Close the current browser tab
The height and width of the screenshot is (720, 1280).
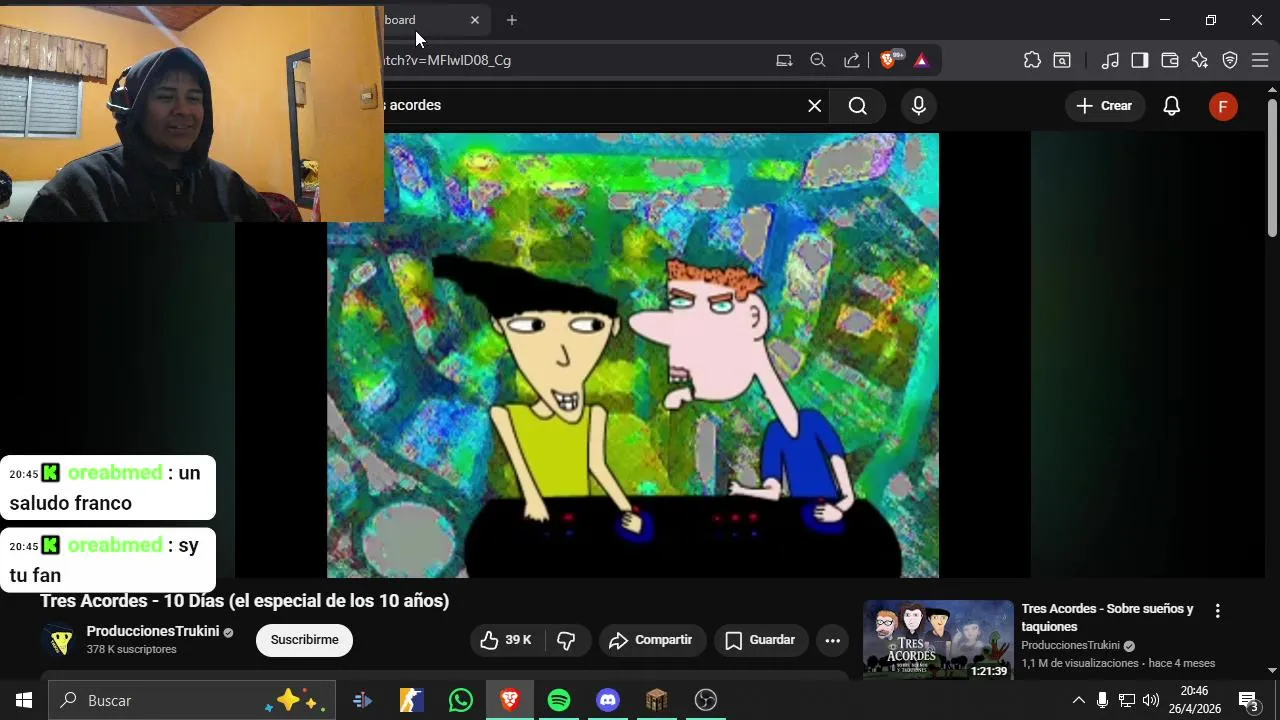point(475,20)
